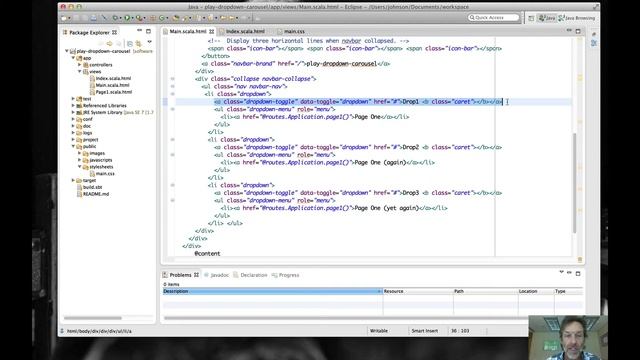
Task: Close the Main.scala.html editor tab
Action: [211, 31]
